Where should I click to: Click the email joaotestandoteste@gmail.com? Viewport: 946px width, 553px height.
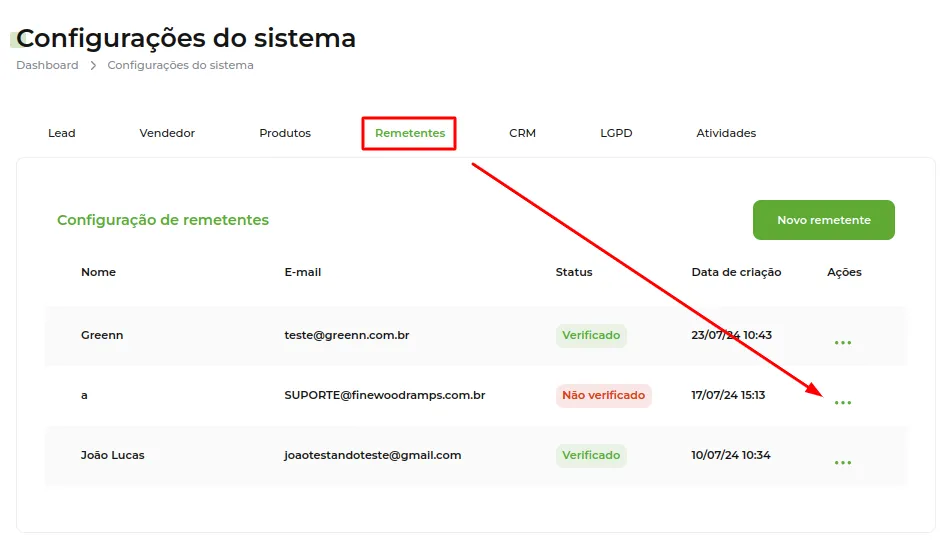373,455
